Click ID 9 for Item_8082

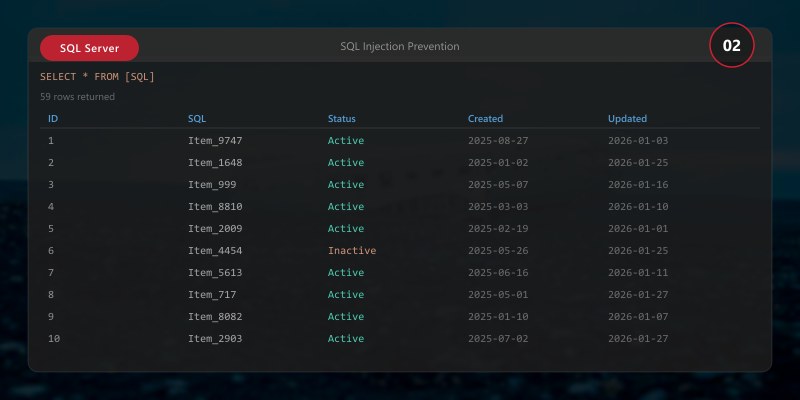(x=51, y=316)
